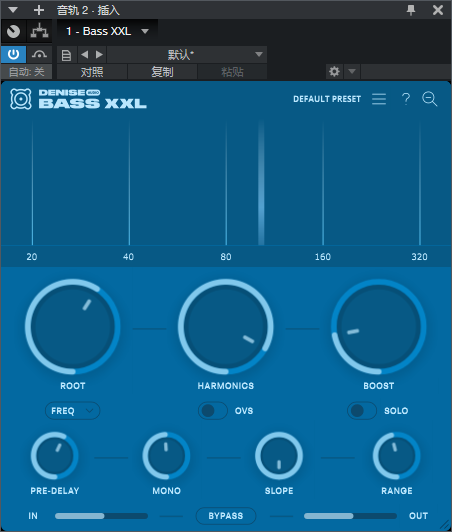
Task: Click the HARMONICS knob
Action: click(x=226, y=327)
